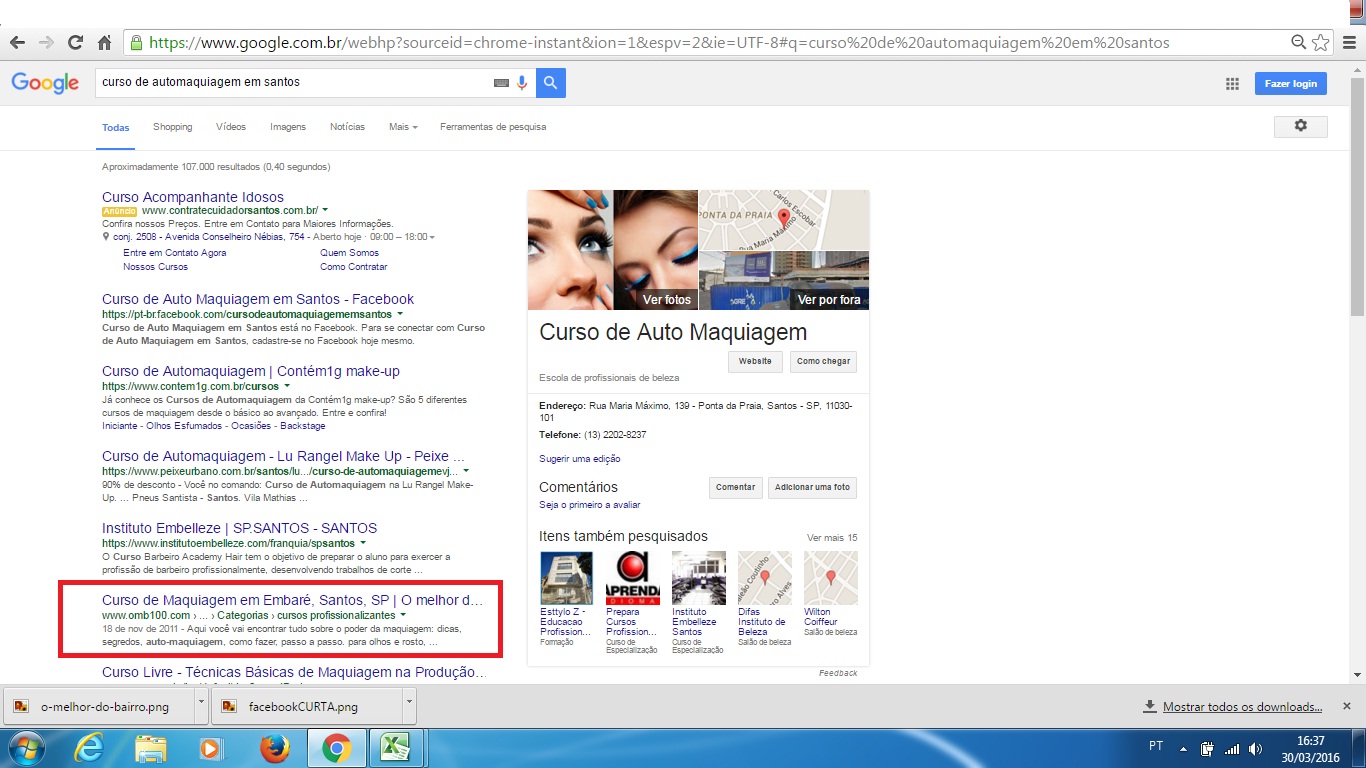Open the browser home page icon
This screenshot has height=768, width=1366.
(x=104, y=43)
